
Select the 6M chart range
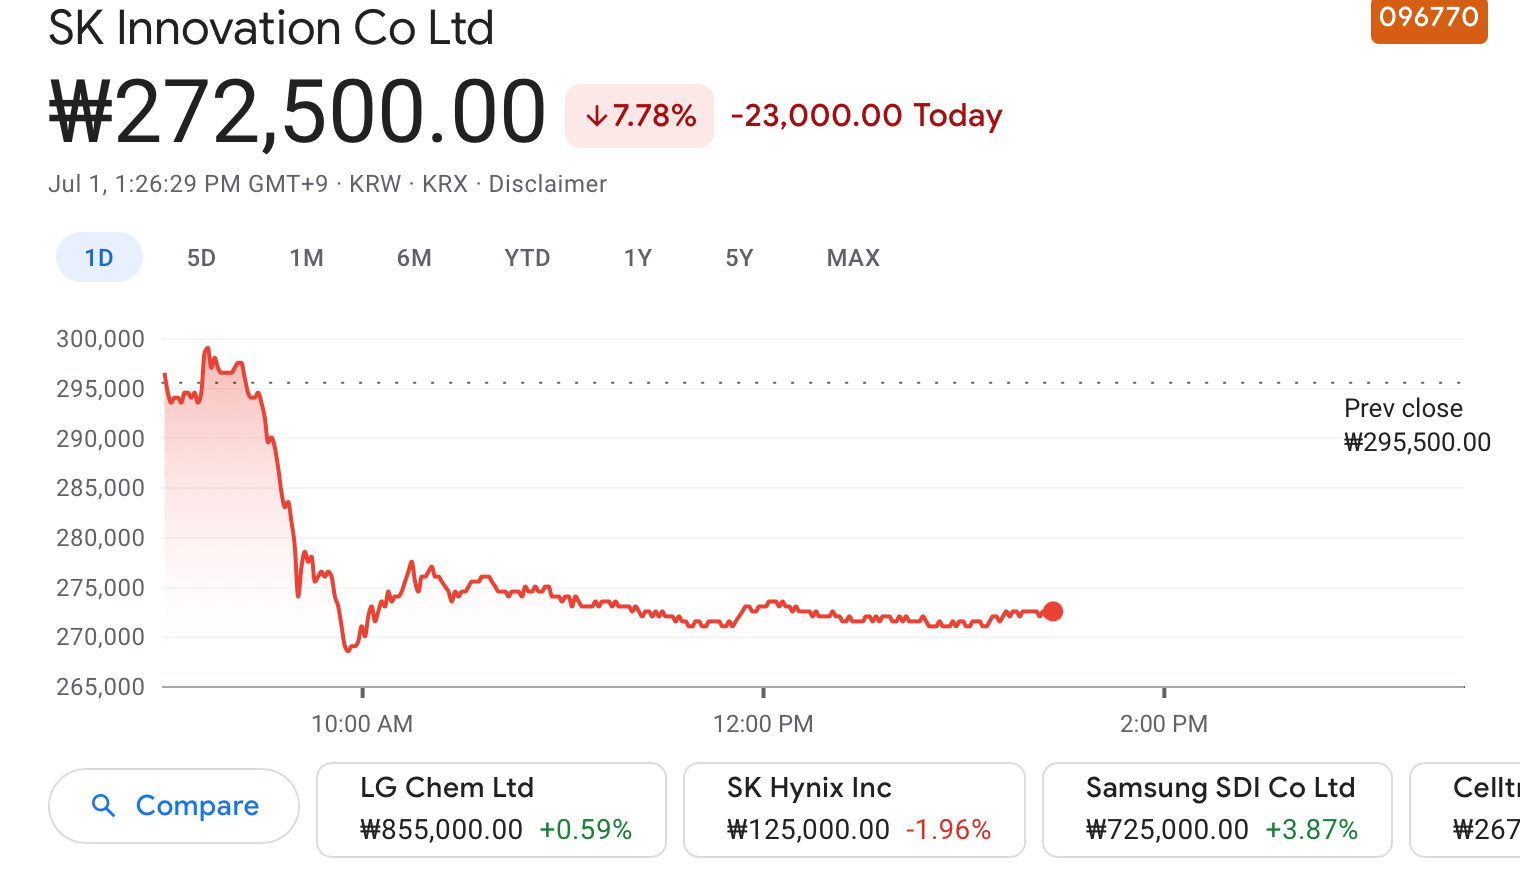[x=414, y=258]
